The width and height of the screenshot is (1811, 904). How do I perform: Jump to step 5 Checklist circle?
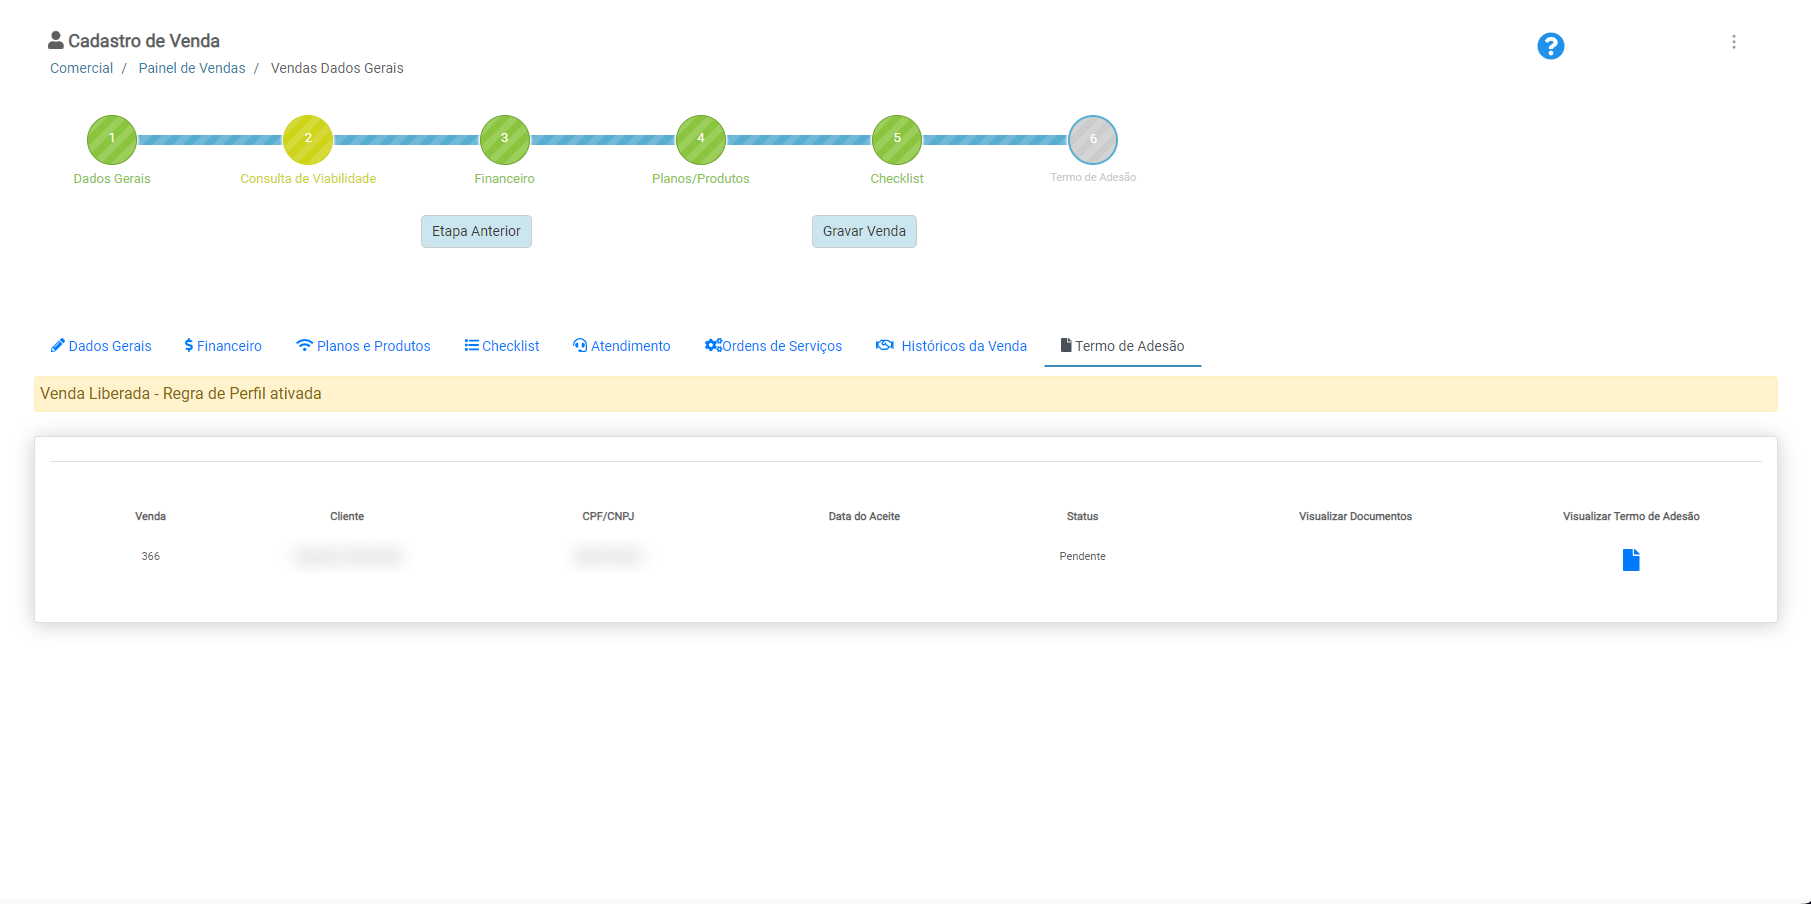tap(897, 140)
